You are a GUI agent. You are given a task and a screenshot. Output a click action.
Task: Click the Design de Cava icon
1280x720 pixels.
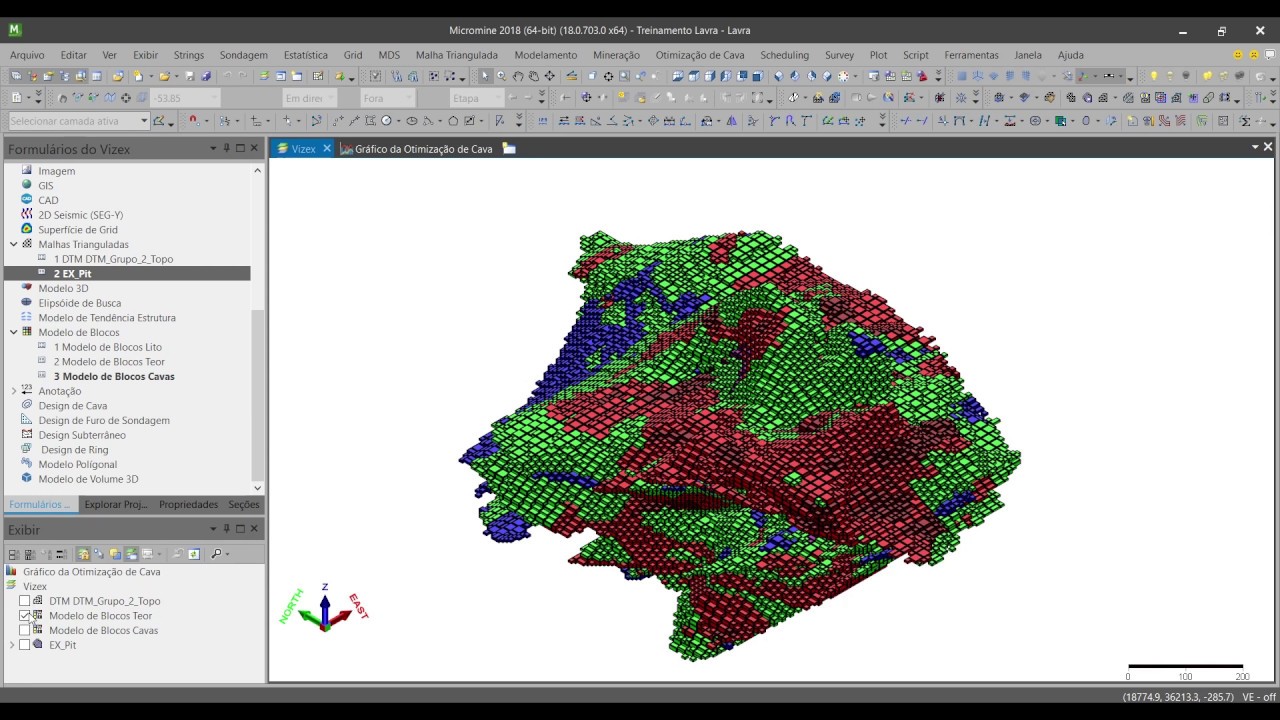click(27, 405)
